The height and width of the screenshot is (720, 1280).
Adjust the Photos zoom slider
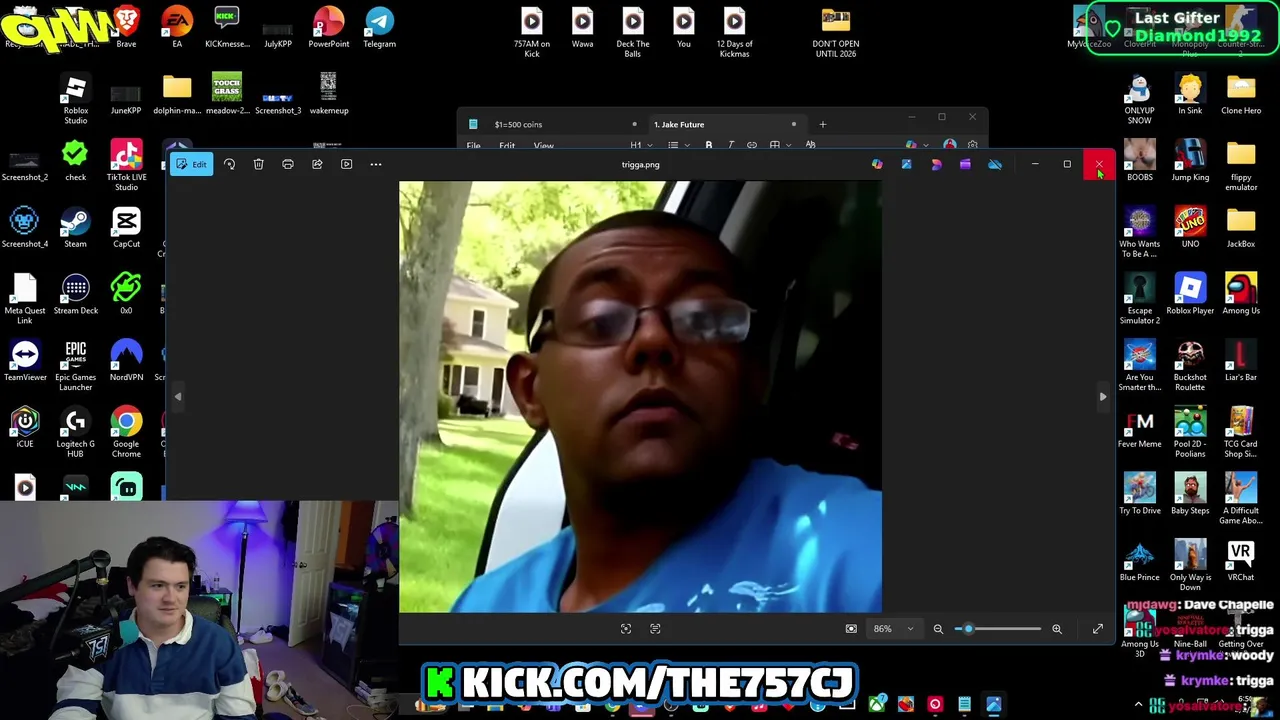pyautogui.click(x=996, y=629)
